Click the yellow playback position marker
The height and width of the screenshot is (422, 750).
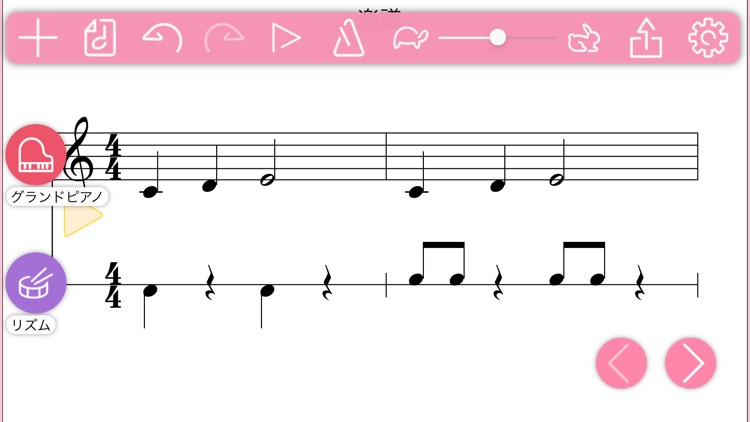pyautogui.click(x=81, y=219)
